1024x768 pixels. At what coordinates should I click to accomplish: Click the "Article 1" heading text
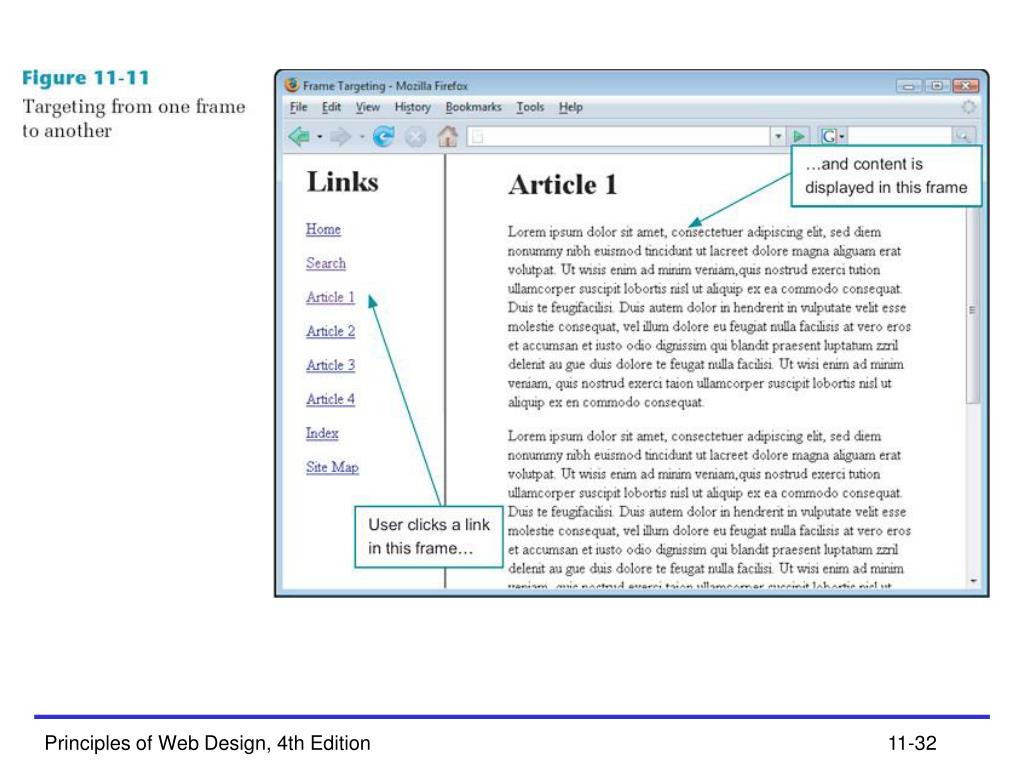coord(563,185)
